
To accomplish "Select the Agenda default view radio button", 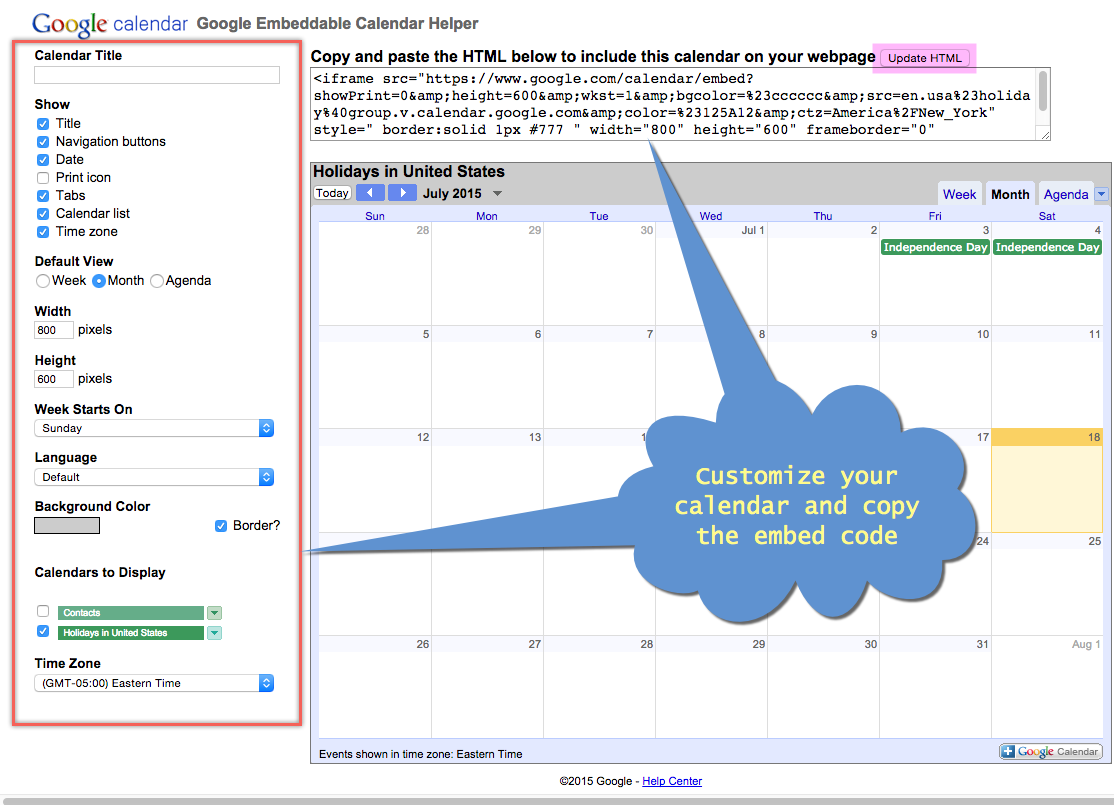I will pos(157,281).
